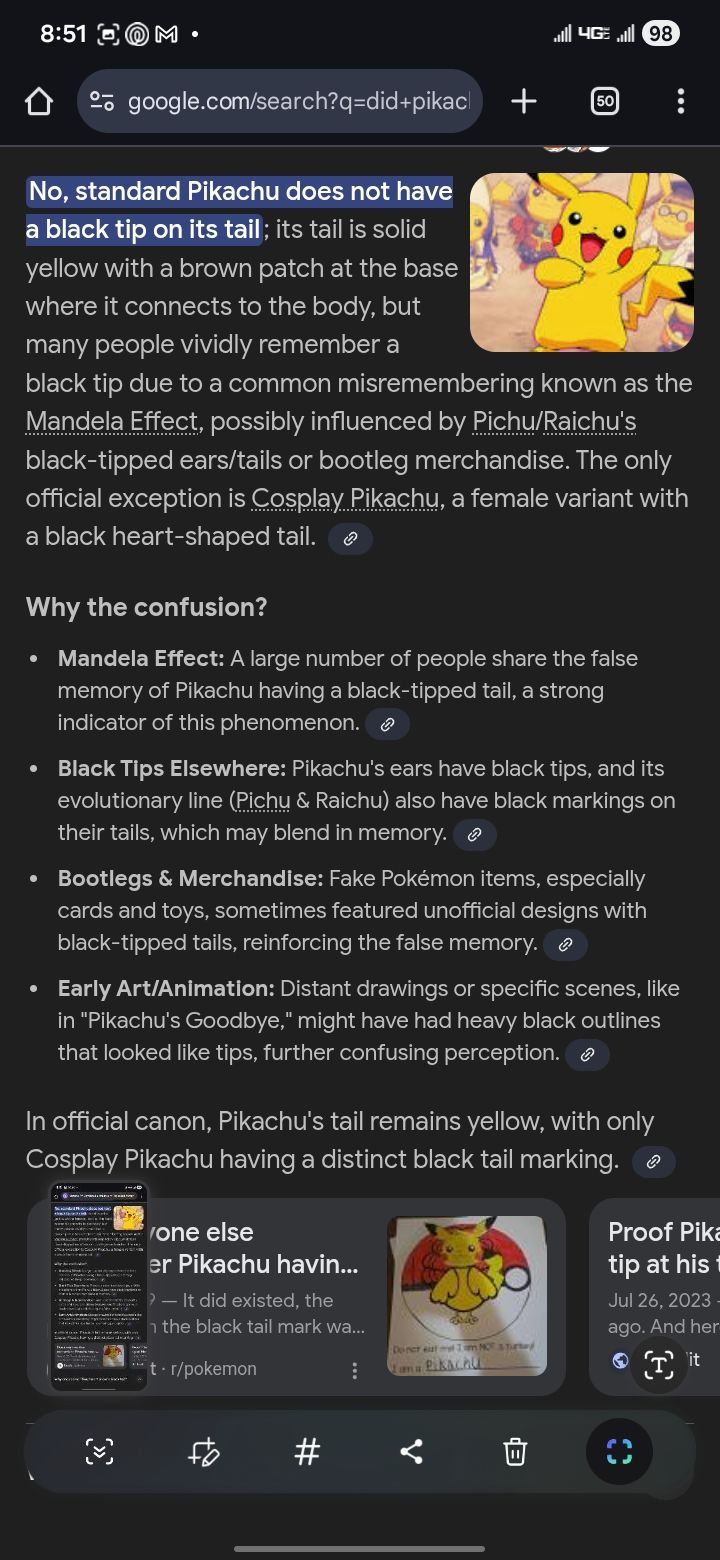The height and width of the screenshot is (1560, 720).
Task: Share the screenshot
Action: [411, 1451]
